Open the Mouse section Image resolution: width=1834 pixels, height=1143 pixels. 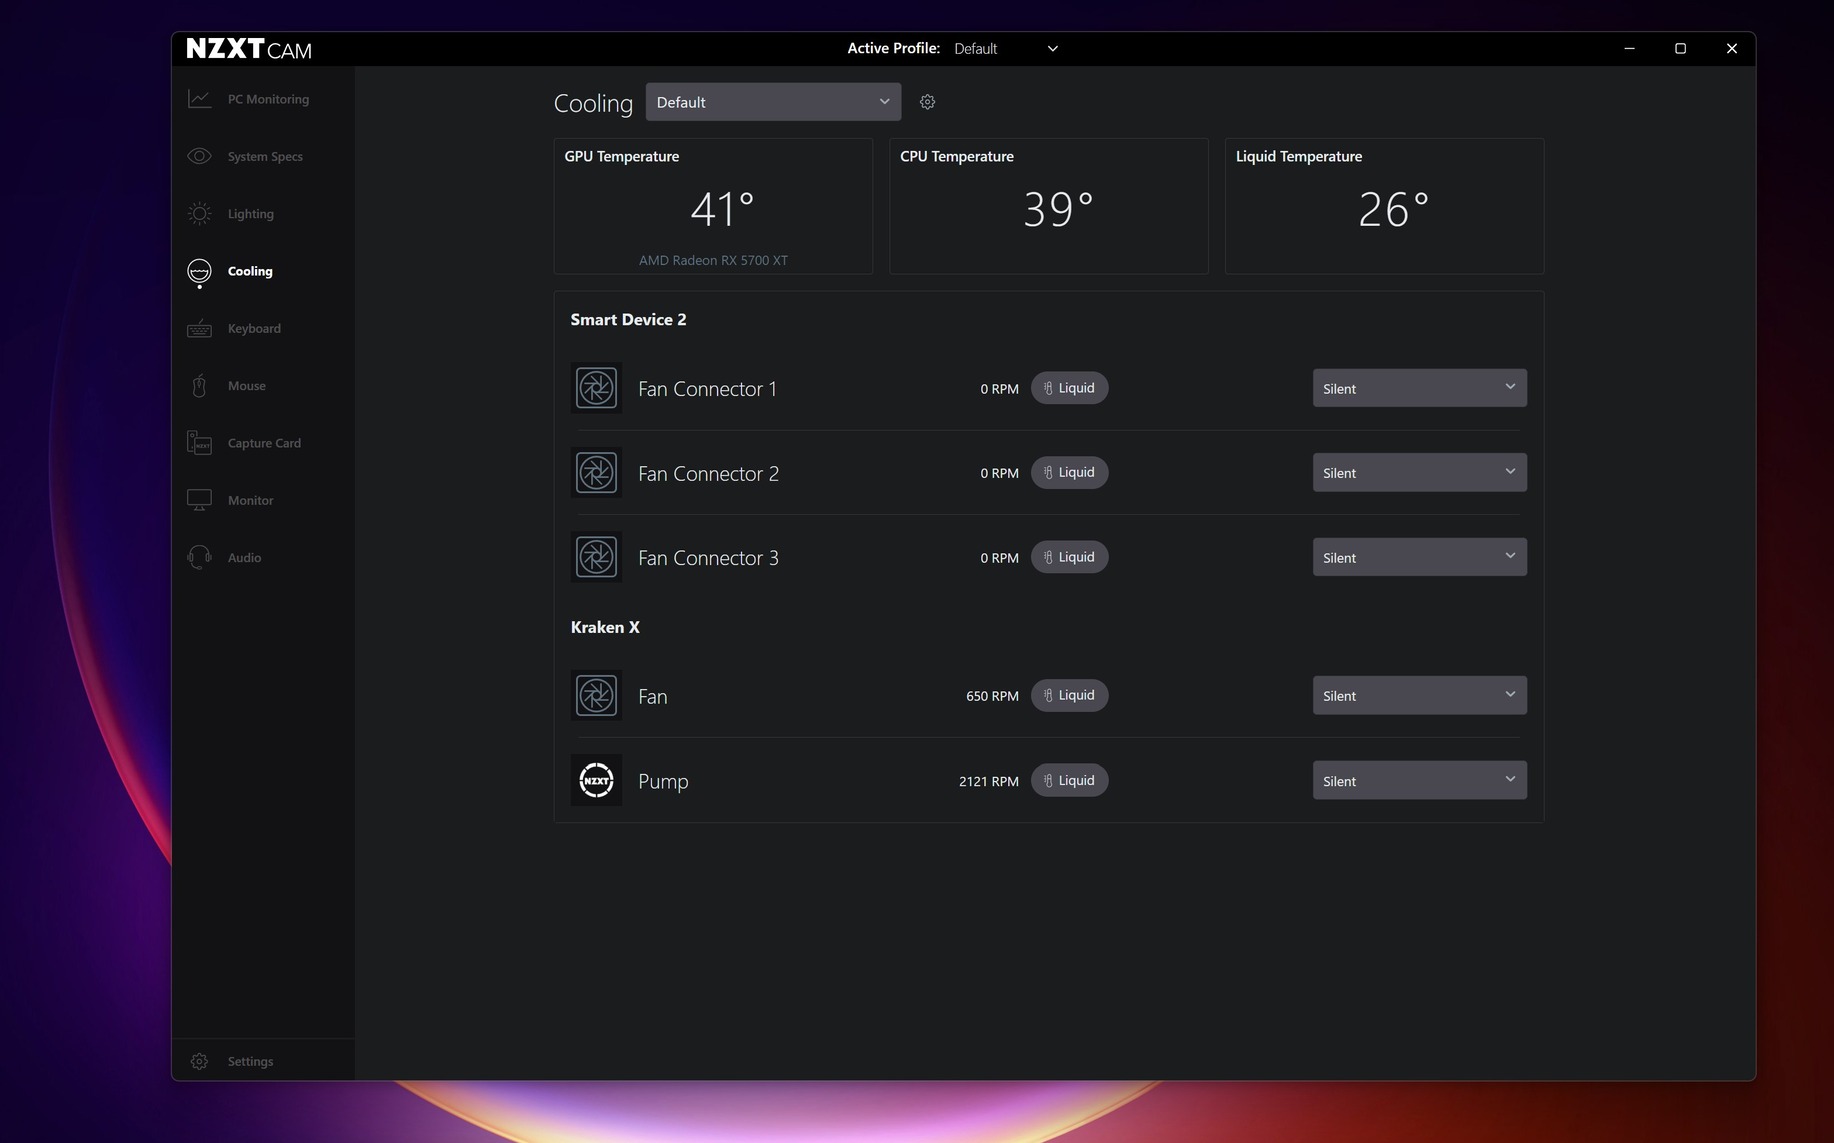(246, 386)
